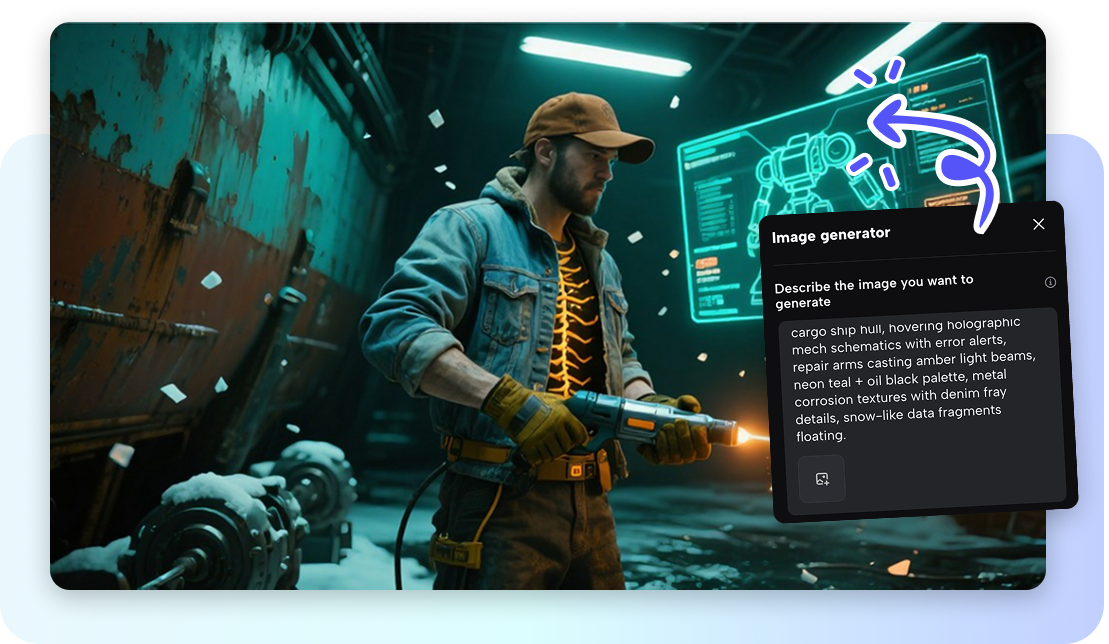Screen dimensions: 1109x644
Task: Click the "Describe the image you want to generate" label
Action: (x=873, y=291)
